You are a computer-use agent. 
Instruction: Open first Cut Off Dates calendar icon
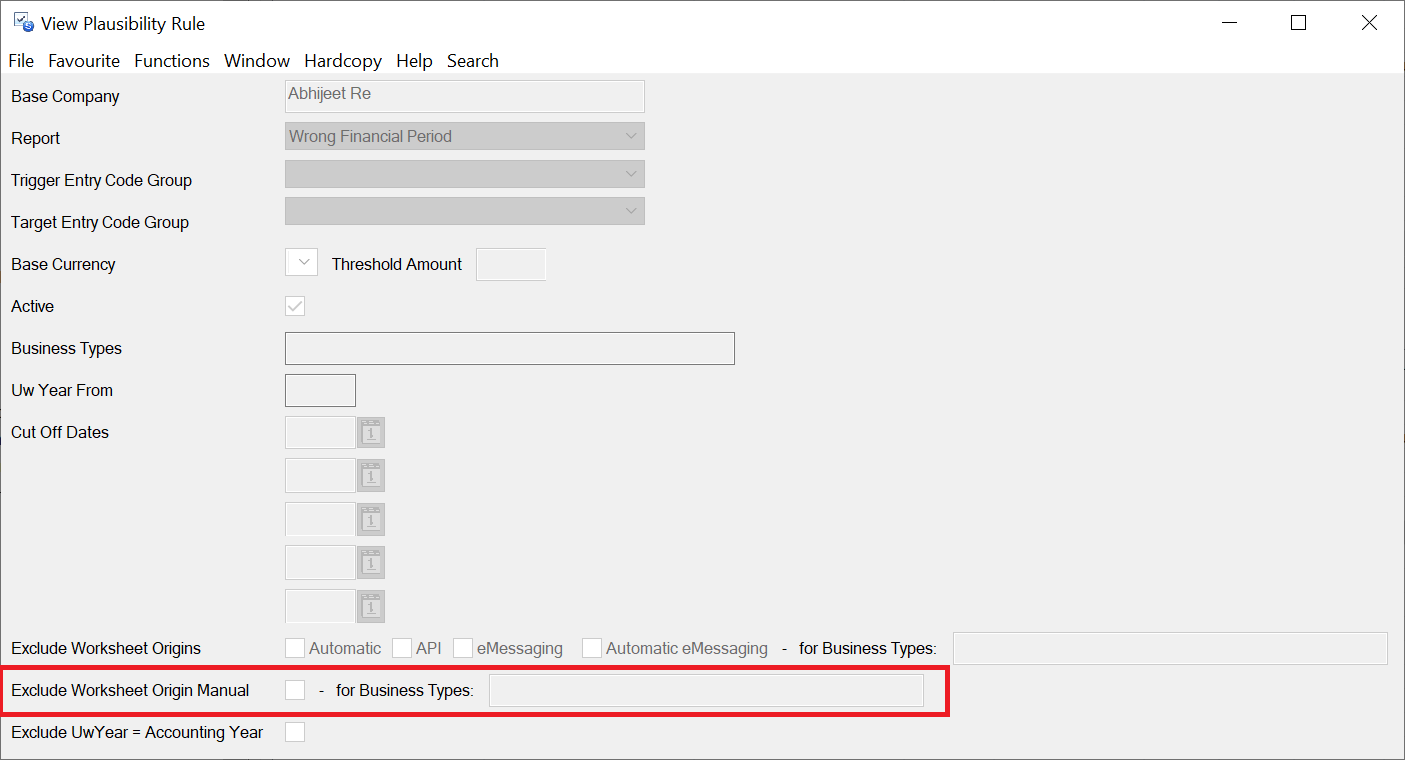[x=371, y=432]
